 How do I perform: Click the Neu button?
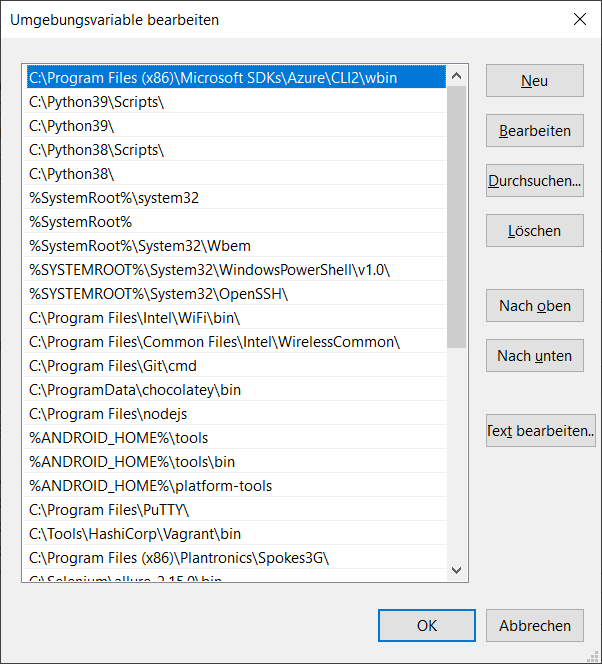pos(534,81)
